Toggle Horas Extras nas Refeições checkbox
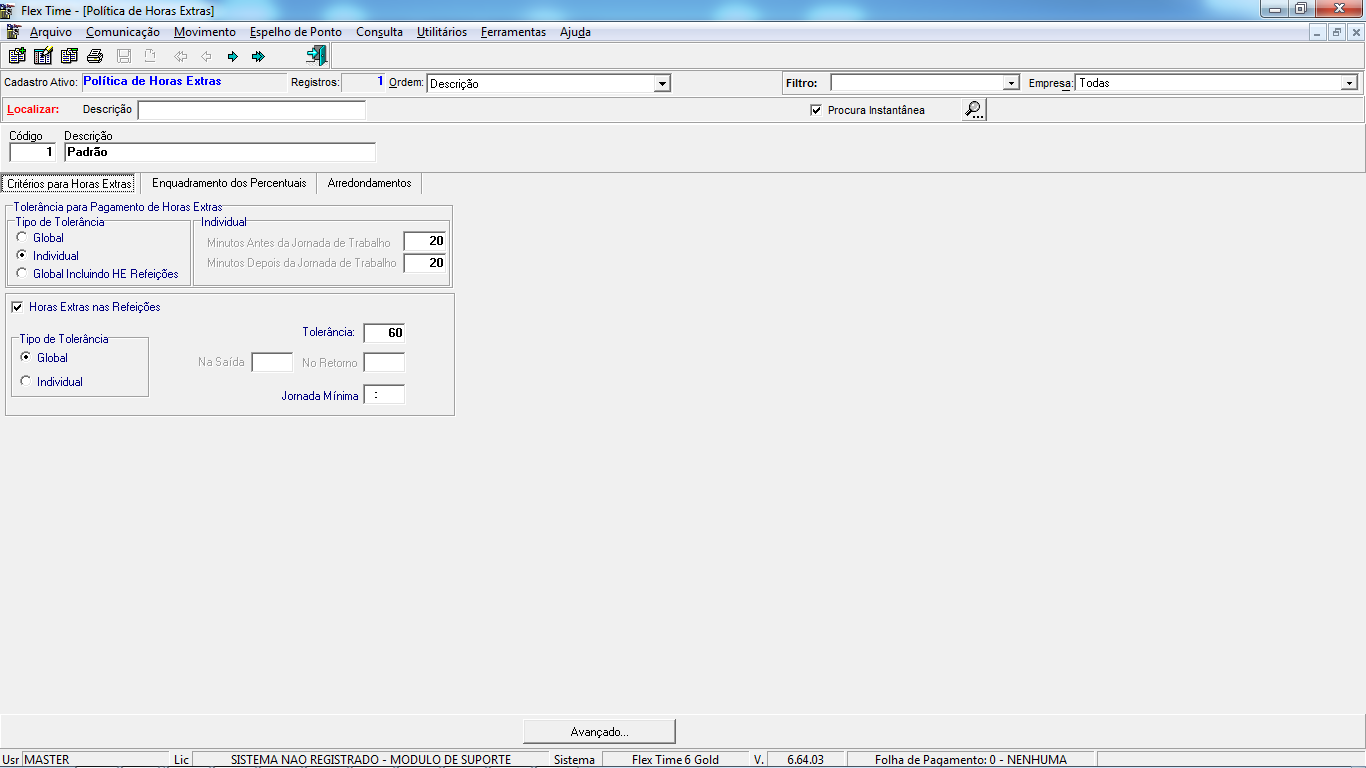1366x768 pixels. (17, 307)
